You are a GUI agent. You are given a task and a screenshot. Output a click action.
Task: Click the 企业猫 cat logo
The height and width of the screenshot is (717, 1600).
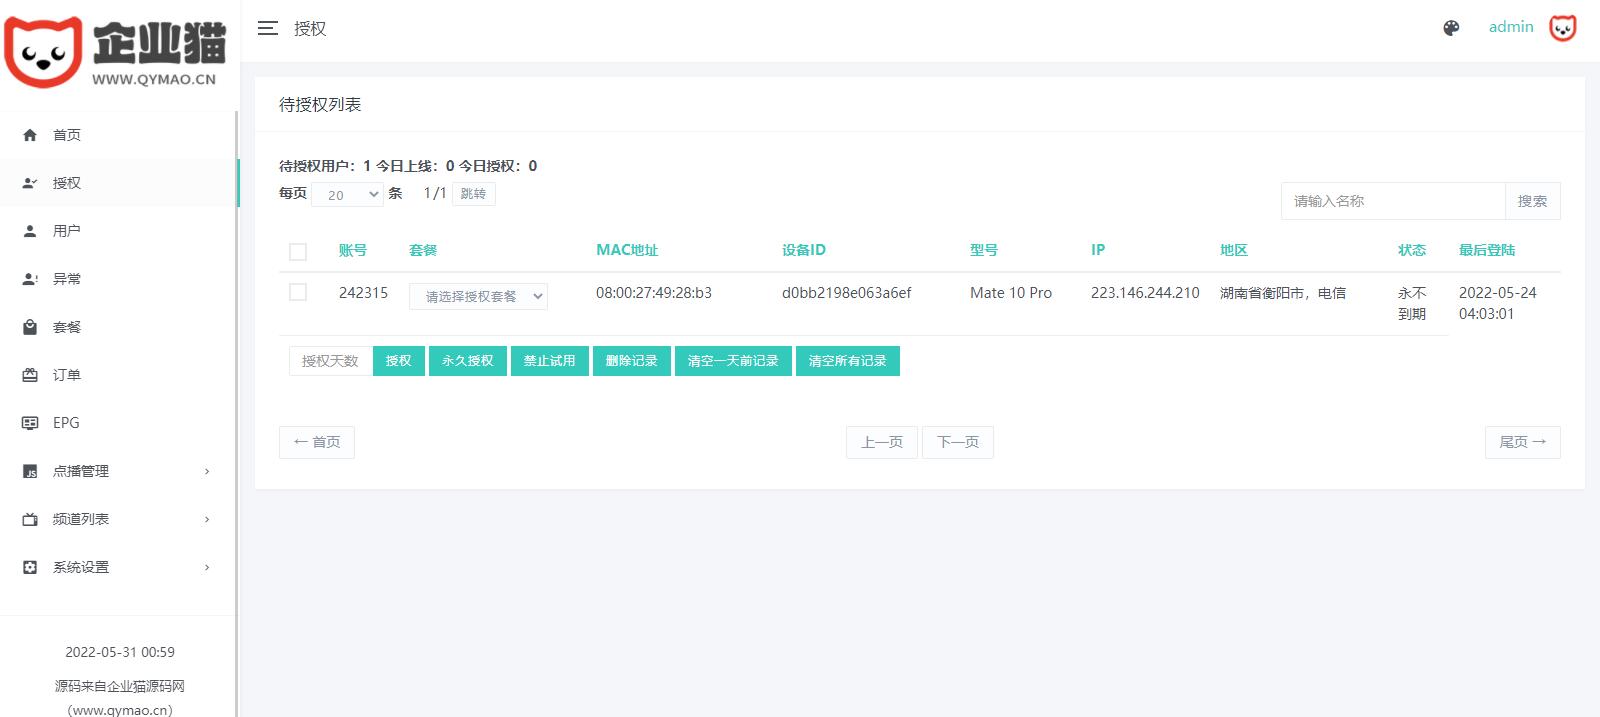(x=115, y=52)
